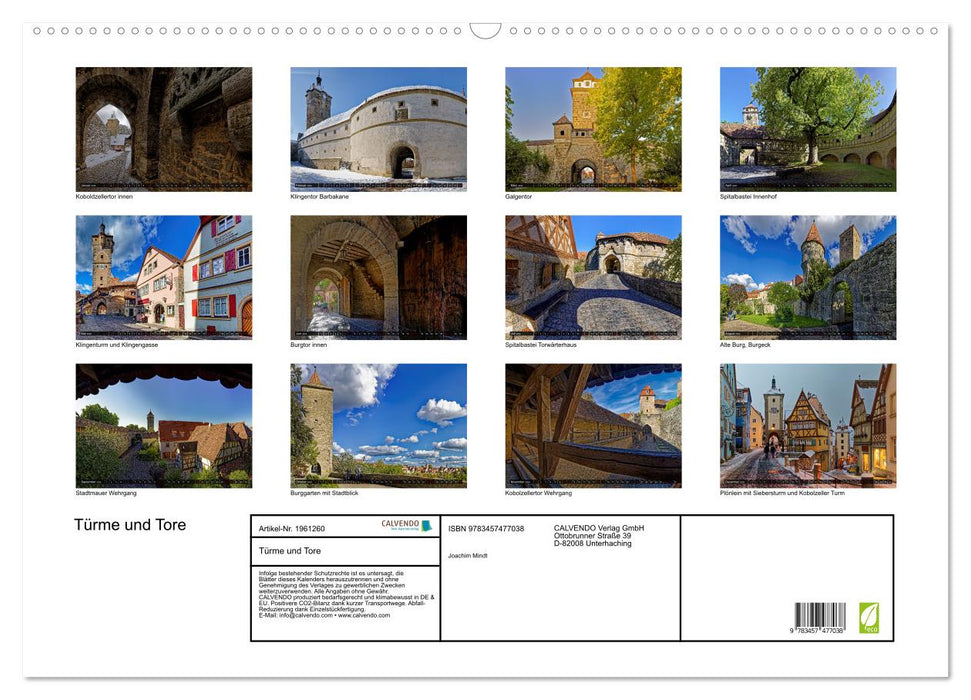View the Alte Burg, Burgeck photo
Viewport: 971px width, 700px height.
pos(808,277)
